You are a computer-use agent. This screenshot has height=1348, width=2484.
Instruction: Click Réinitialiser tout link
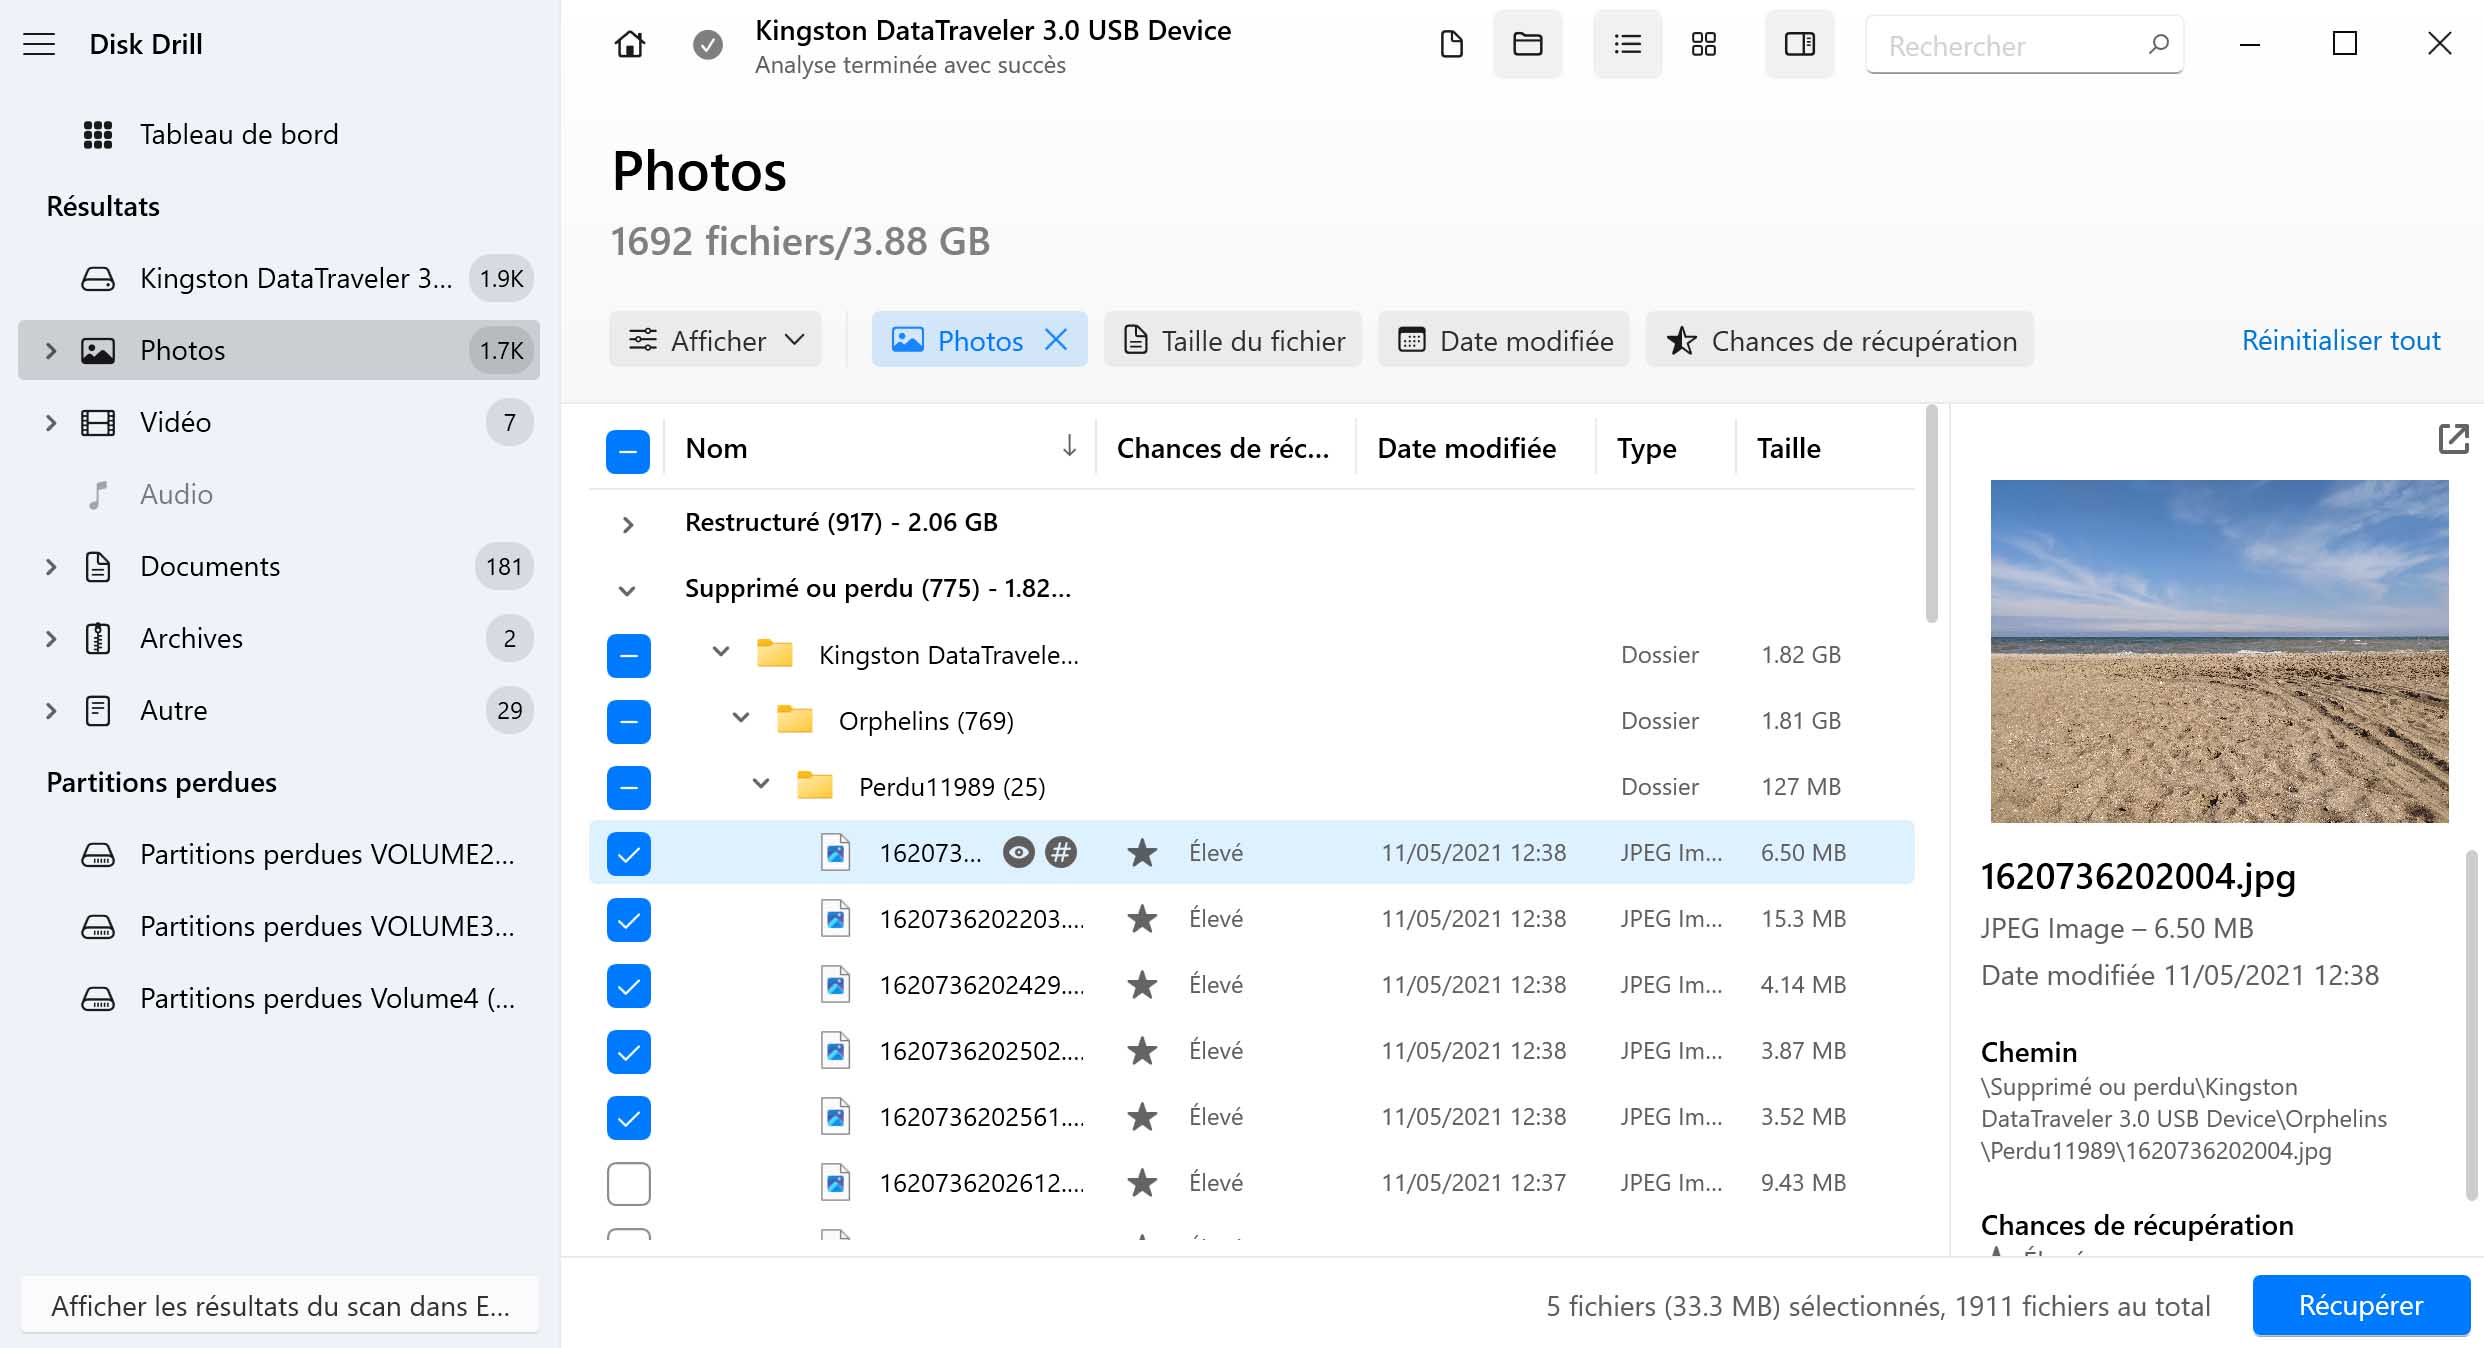[x=2341, y=340]
